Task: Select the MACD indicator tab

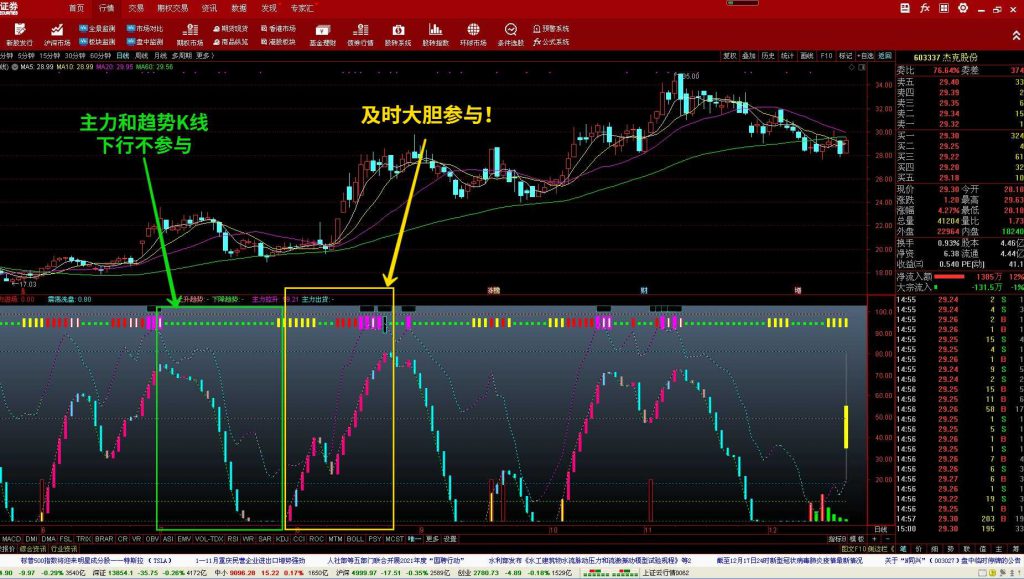Action: click(11, 539)
